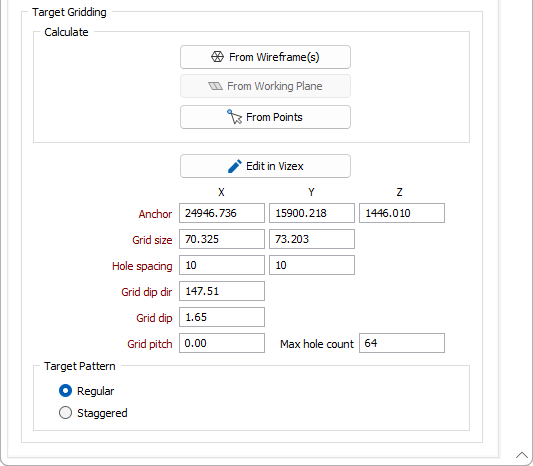This screenshot has height=466, width=533.
Task: Click the Grid pitch label
Action: point(150,344)
